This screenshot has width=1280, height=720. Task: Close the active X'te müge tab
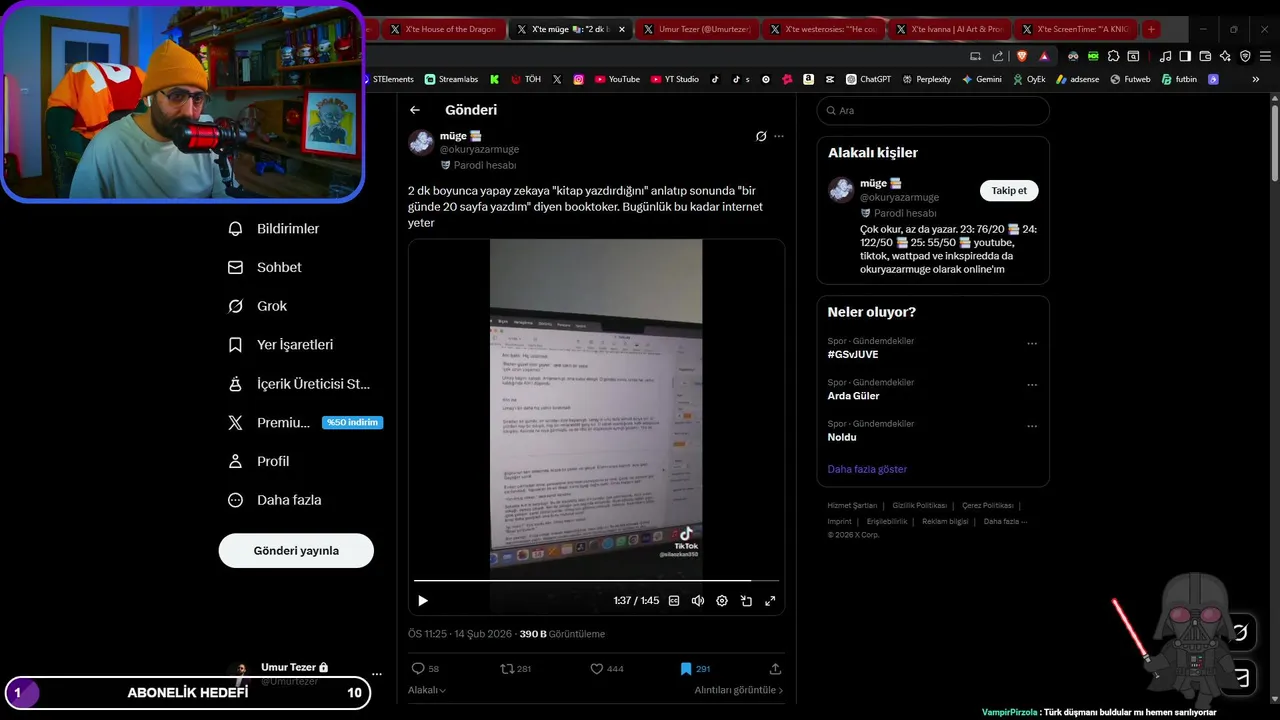click(622, 29)
